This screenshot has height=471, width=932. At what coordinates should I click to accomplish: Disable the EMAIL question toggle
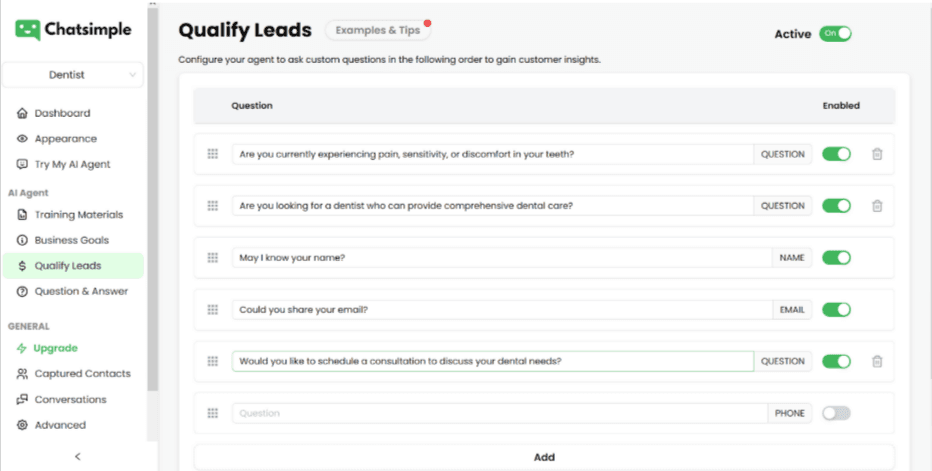coord(836,310)
